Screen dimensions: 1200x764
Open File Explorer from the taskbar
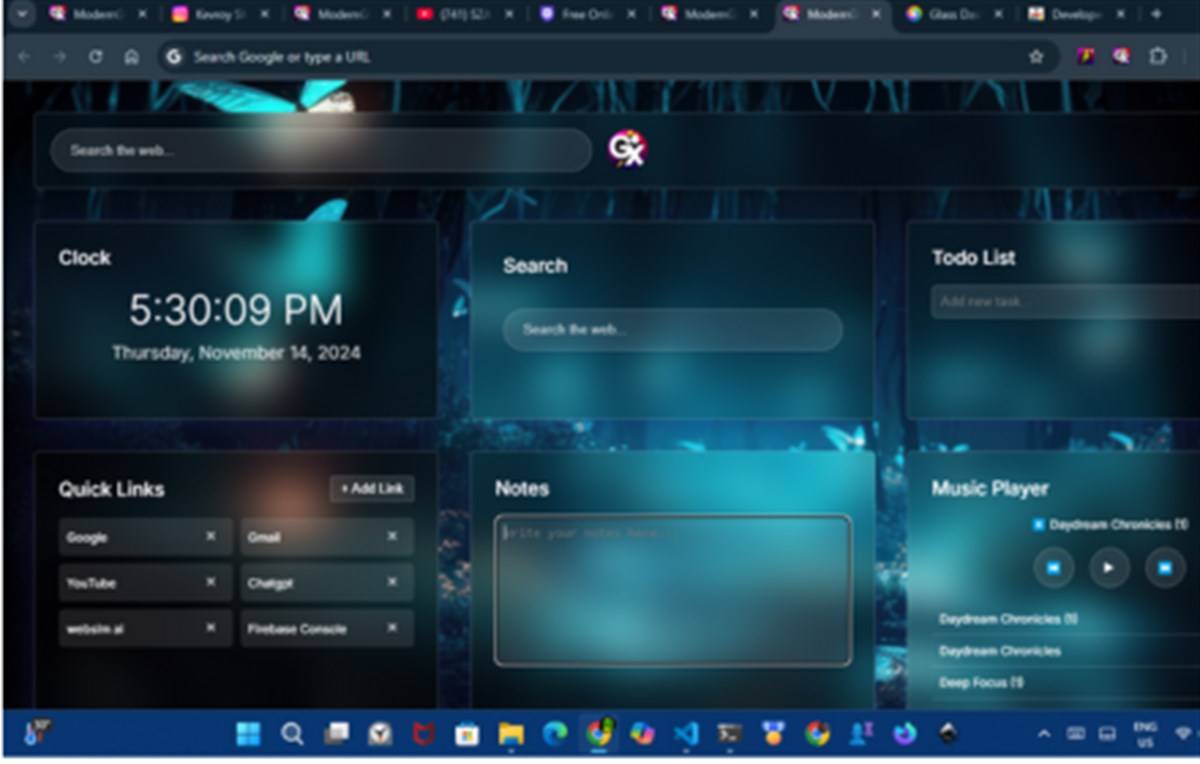click(x=511, y=735)
